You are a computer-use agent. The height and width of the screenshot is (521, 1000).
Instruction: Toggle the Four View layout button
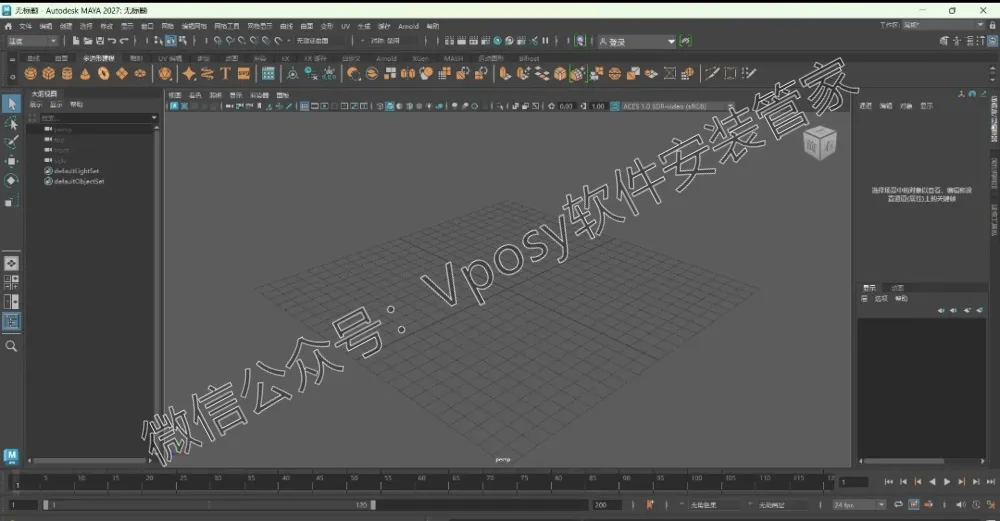pos(11,282)
